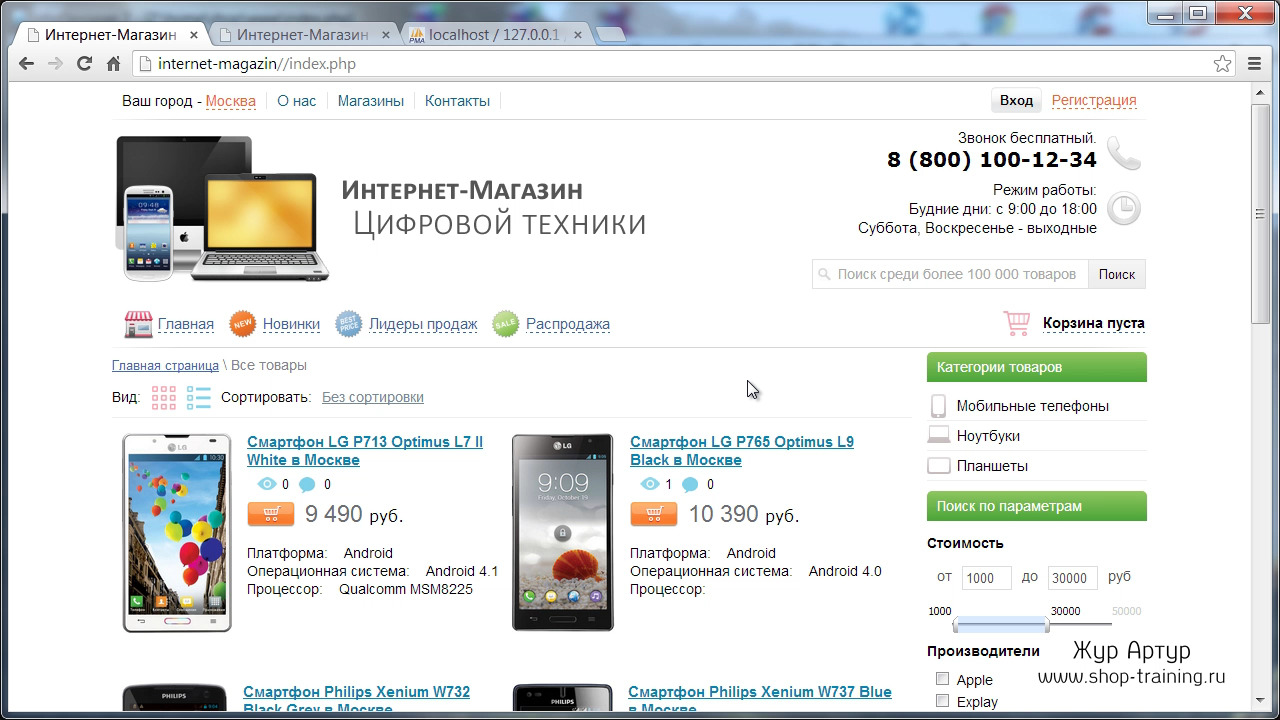Click the Поиск search button
Viewport: 1280px width, 720px height.
click(1117, 274)
